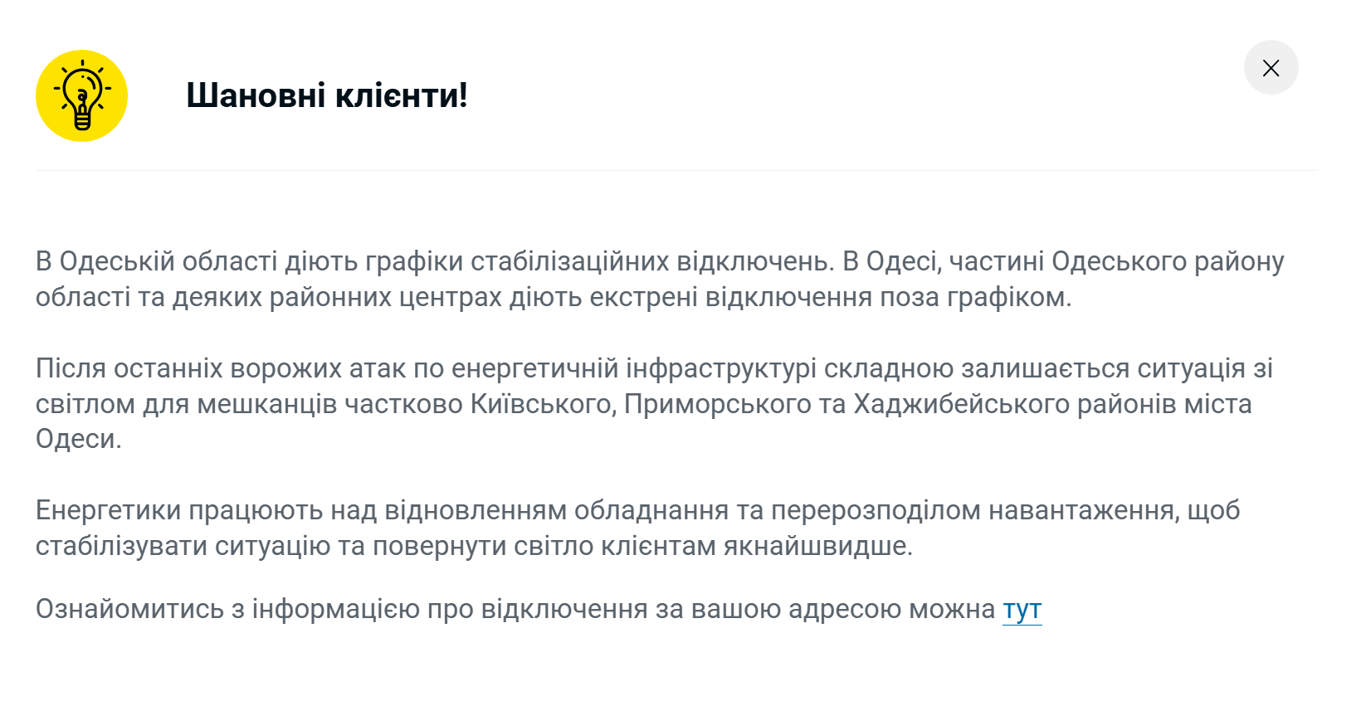Click the yellow lightbulb icon

81,96
